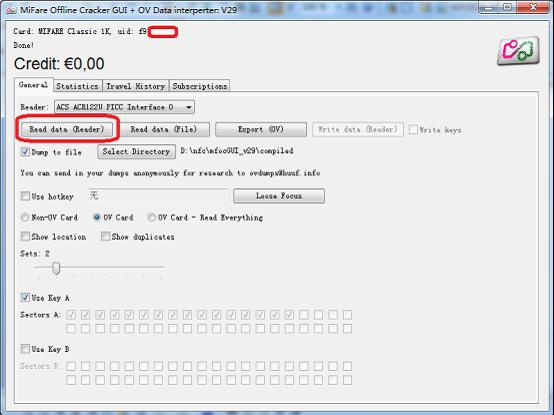Expand the Reader dropdown ACS ACR122U
The width and height of the screenshot is (554, 415).
pos(124,107)
